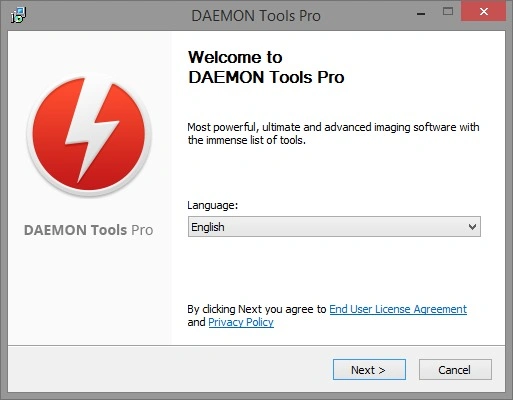
Task: Click the 'Welcome to DAEMON Tools Pro' heading
Action: (x=266, y=67)
